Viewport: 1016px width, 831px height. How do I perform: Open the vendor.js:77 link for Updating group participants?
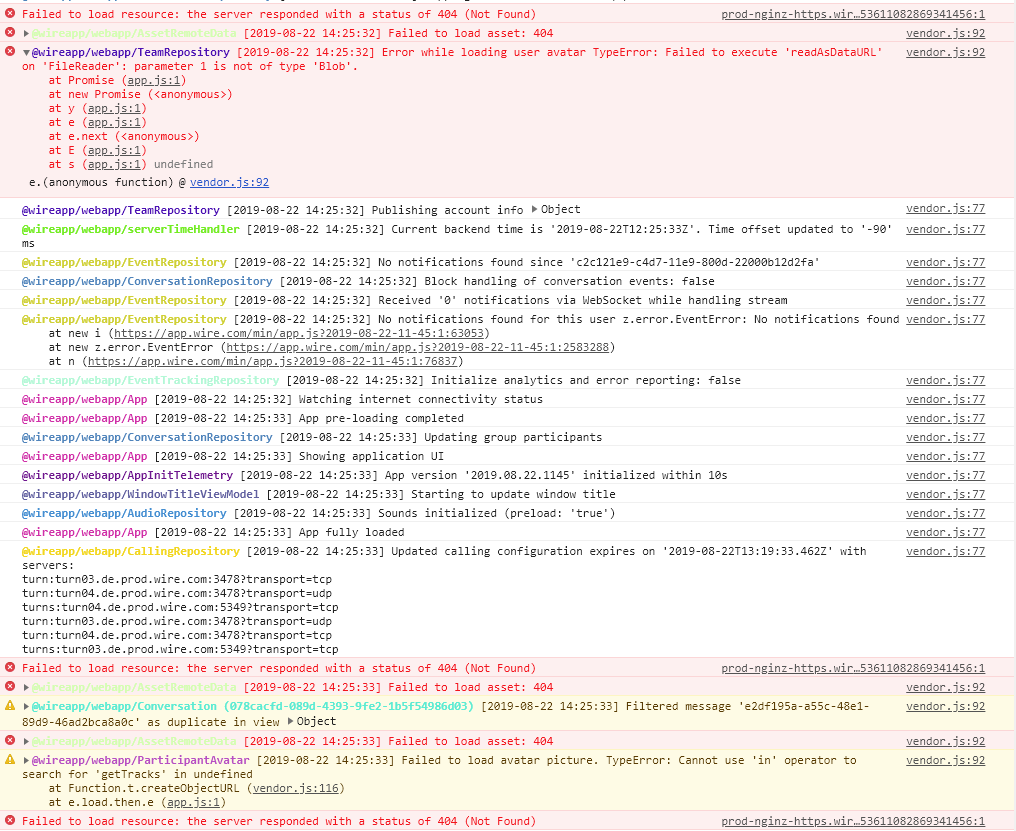point(945,437)
